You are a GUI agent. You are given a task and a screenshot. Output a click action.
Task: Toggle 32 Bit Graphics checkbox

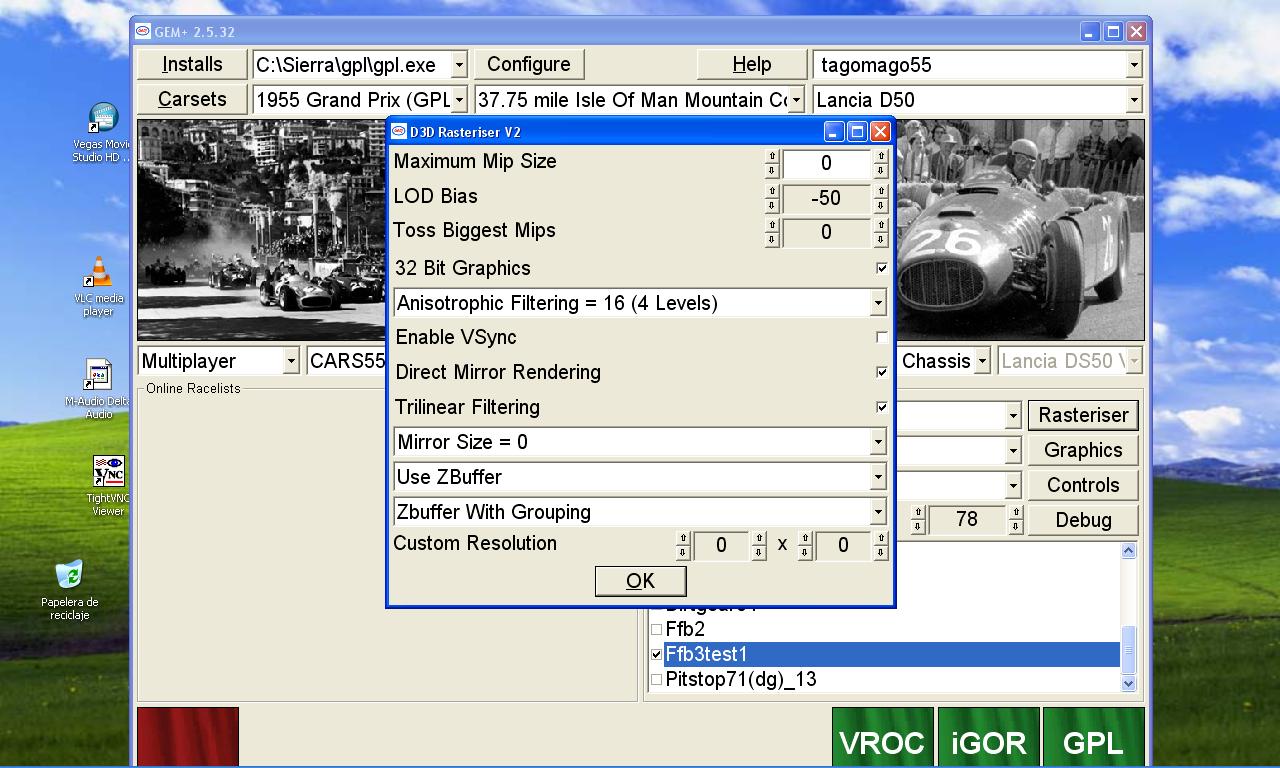pyautogui.click(x=881, y=268)
